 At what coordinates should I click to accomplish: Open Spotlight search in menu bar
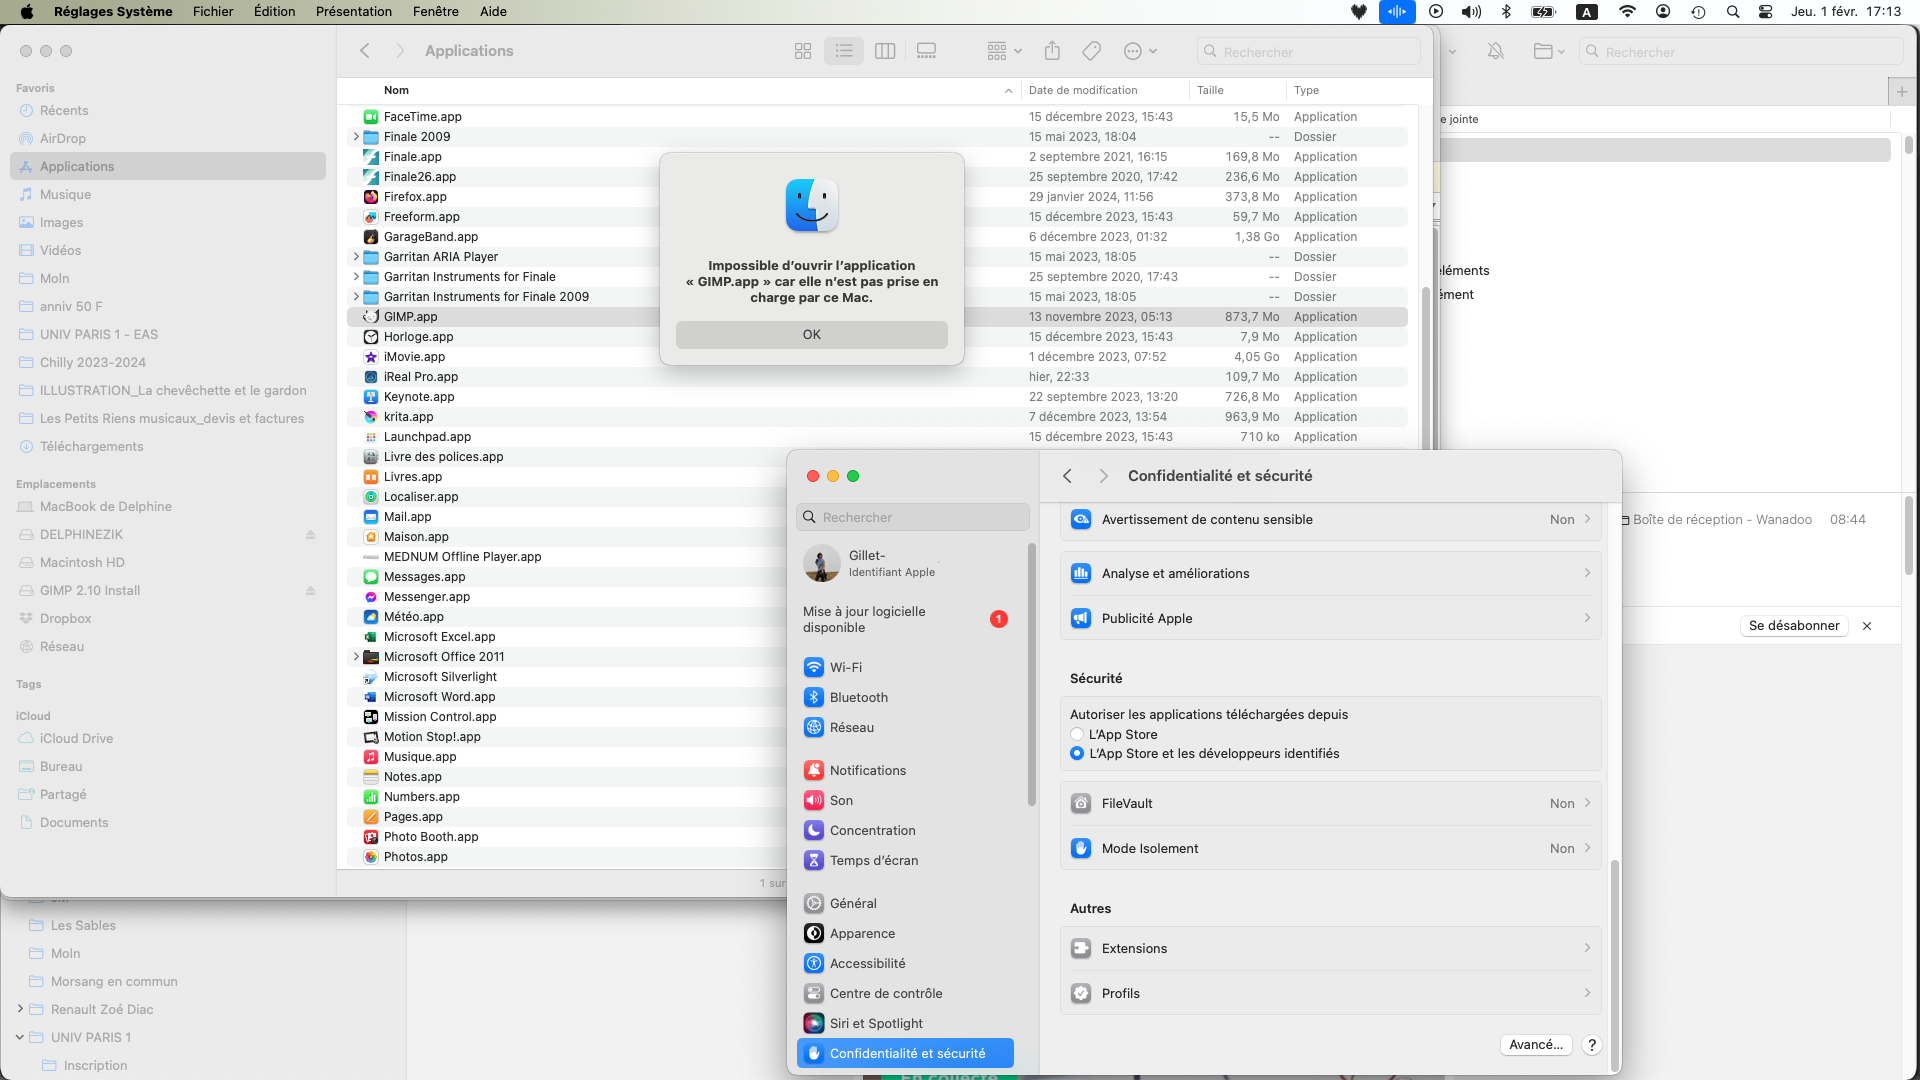click(x=1732, y=12)
